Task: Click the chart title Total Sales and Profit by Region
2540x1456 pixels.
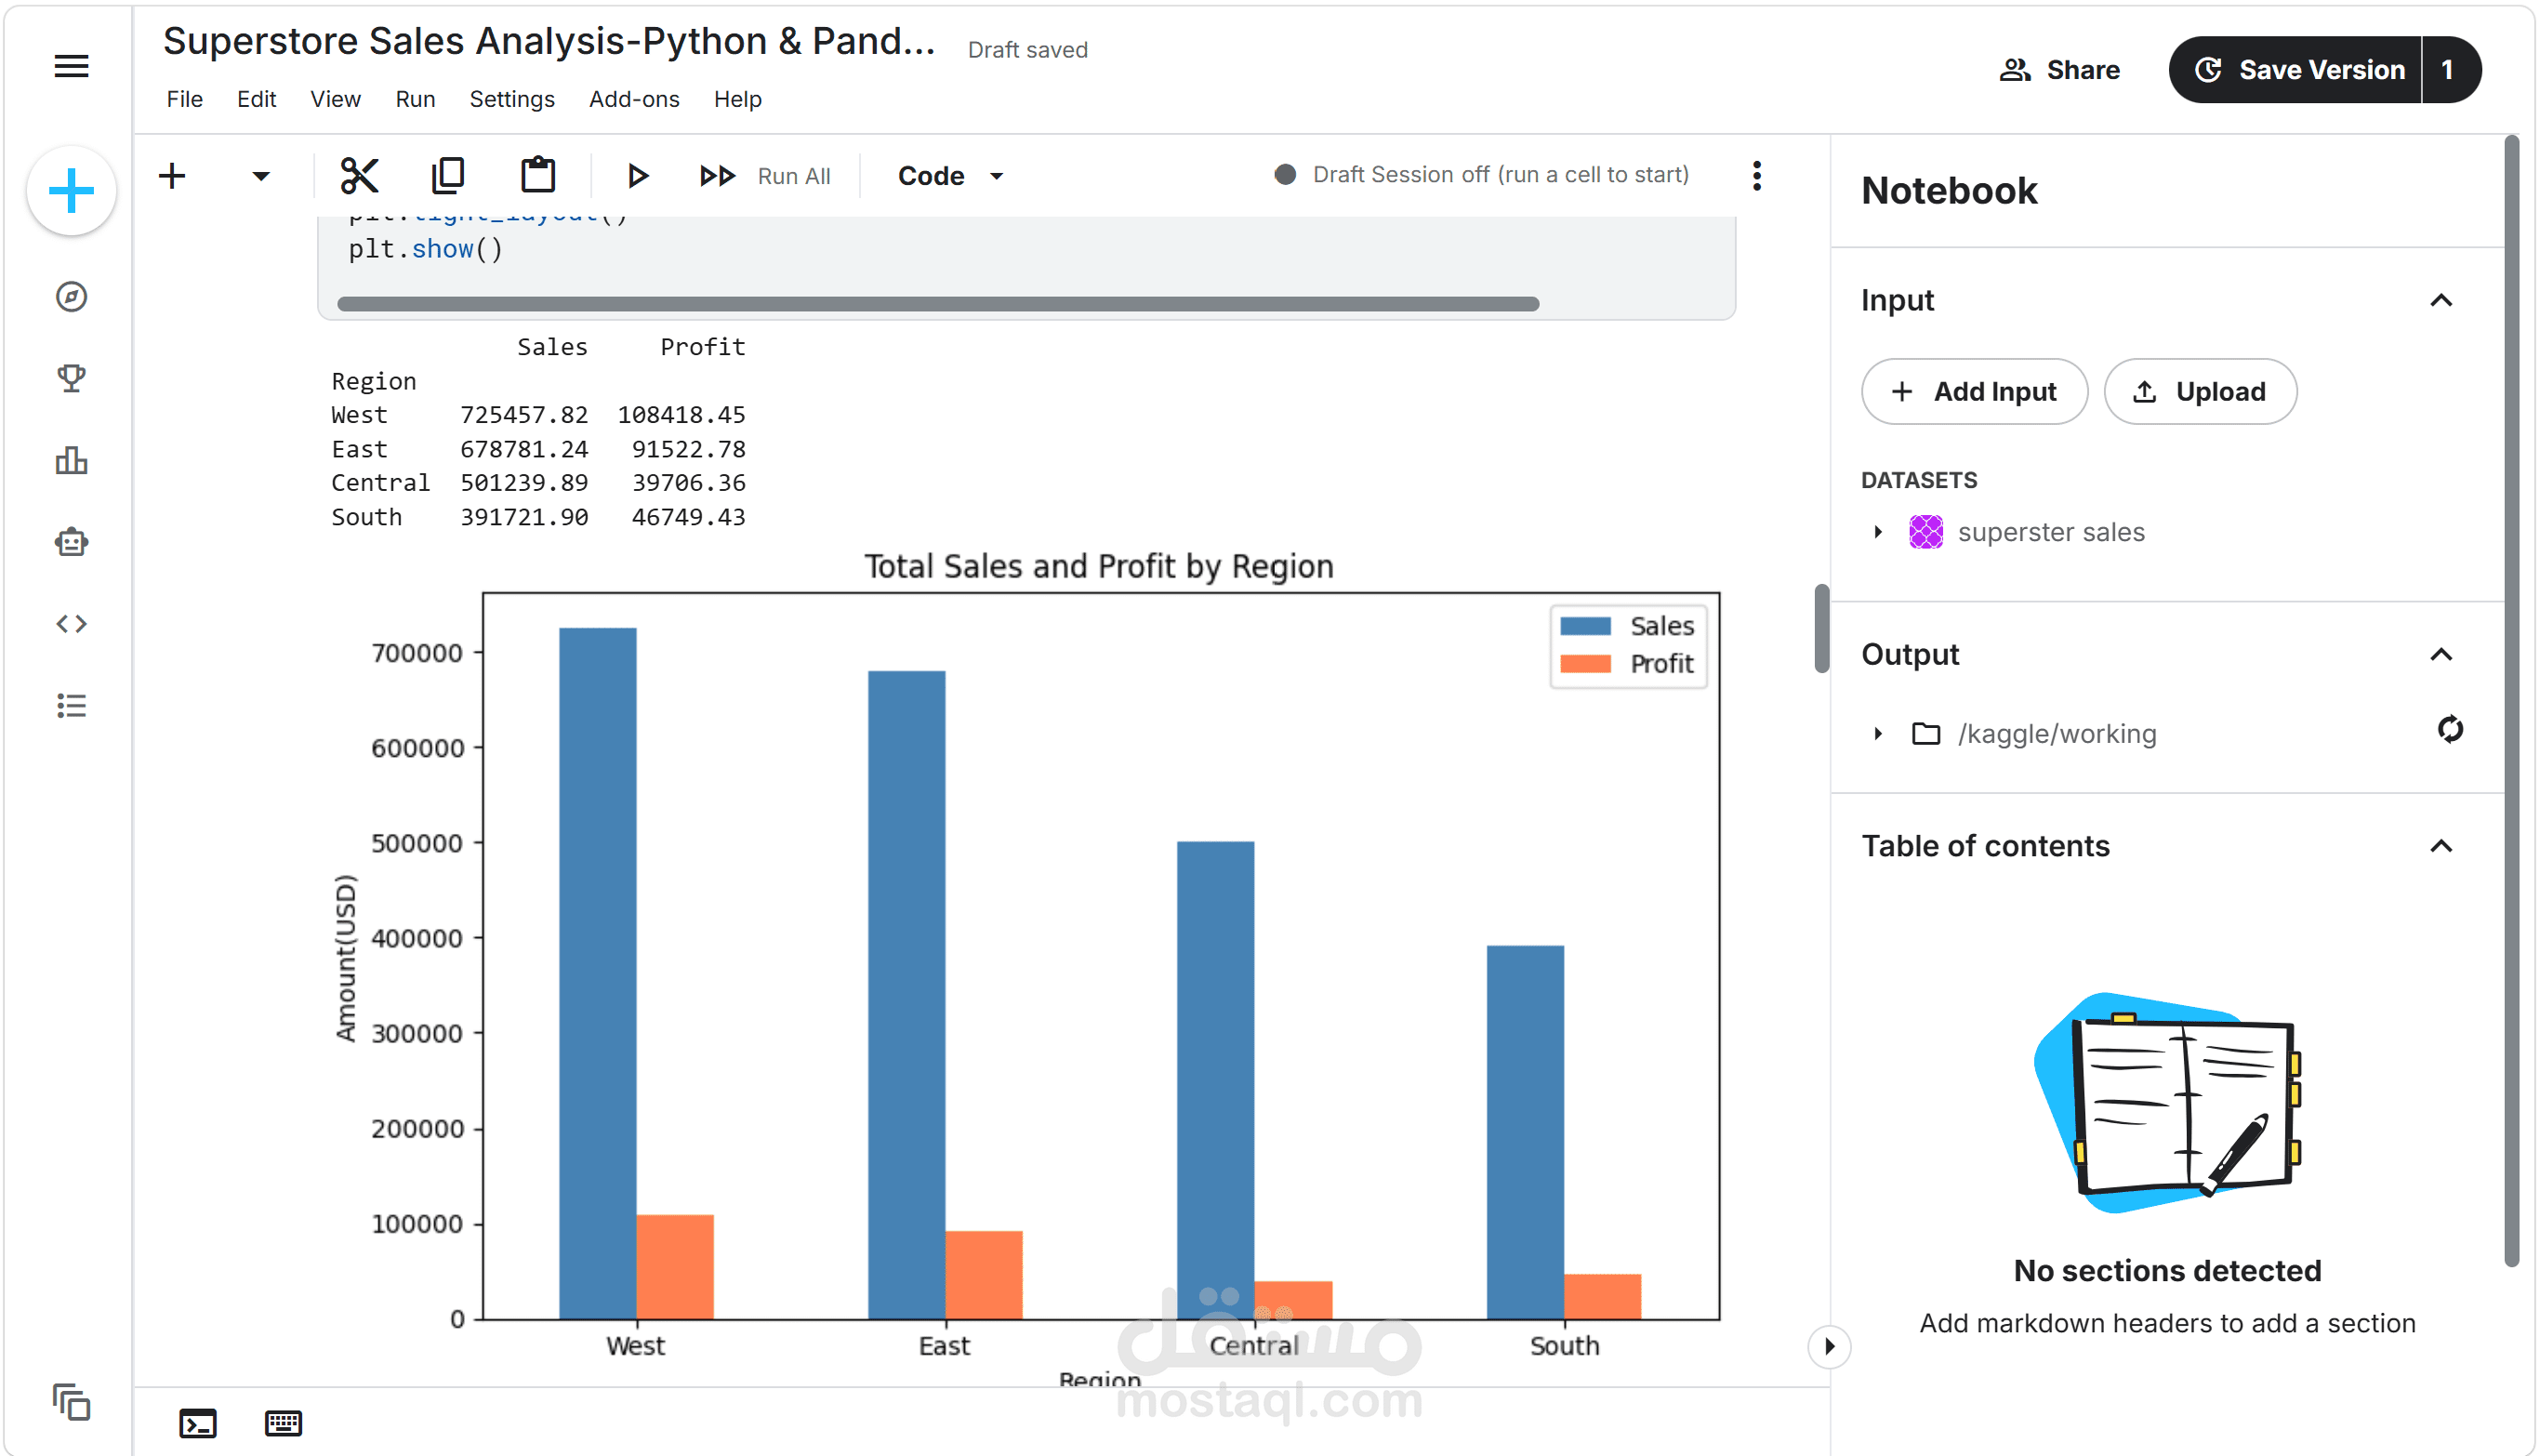Action: (x=1098, y=566)
